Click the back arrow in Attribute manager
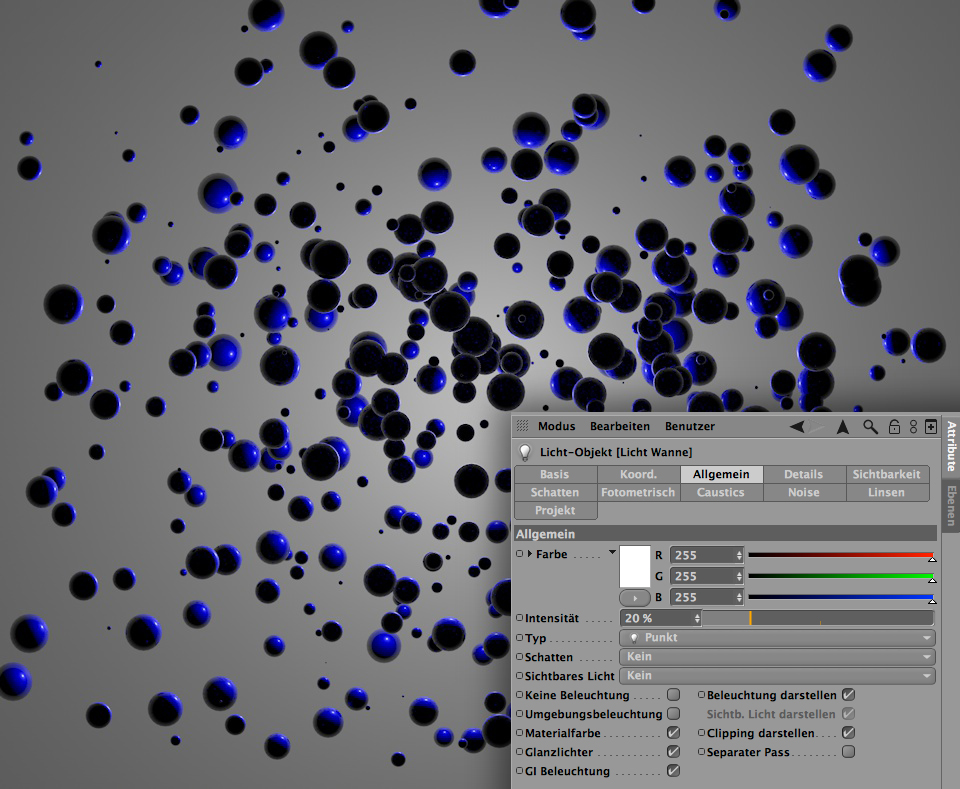Screen dimensions: 960x789 (797, 427)
